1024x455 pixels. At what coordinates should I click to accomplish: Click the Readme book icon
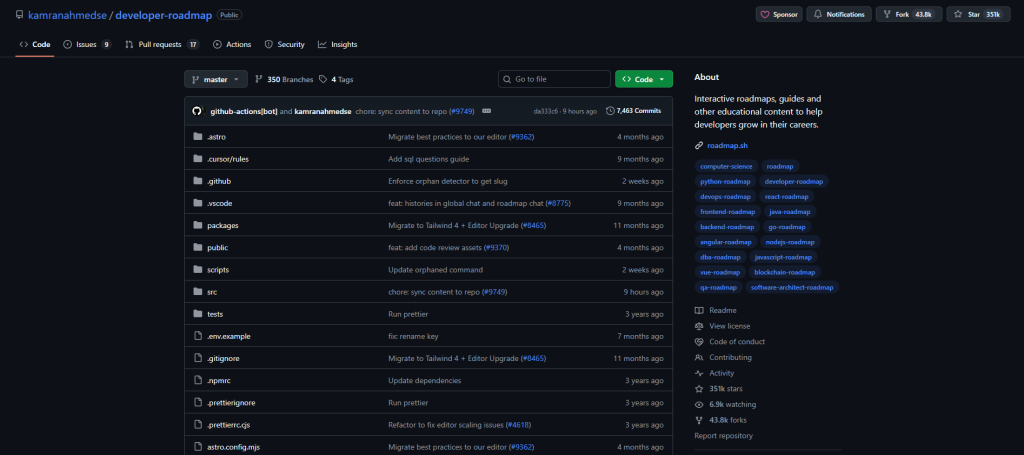pyautogui.click(x=699, y=311)
